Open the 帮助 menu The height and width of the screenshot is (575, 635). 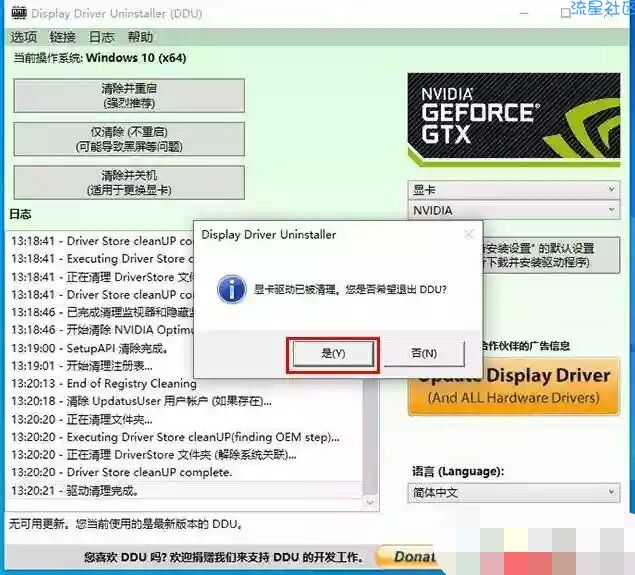(x=140, y=37)
